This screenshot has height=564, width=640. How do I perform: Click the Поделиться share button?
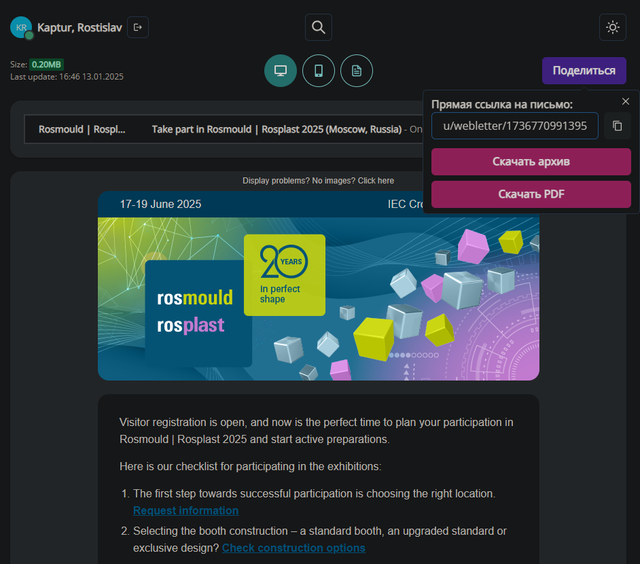584,71
